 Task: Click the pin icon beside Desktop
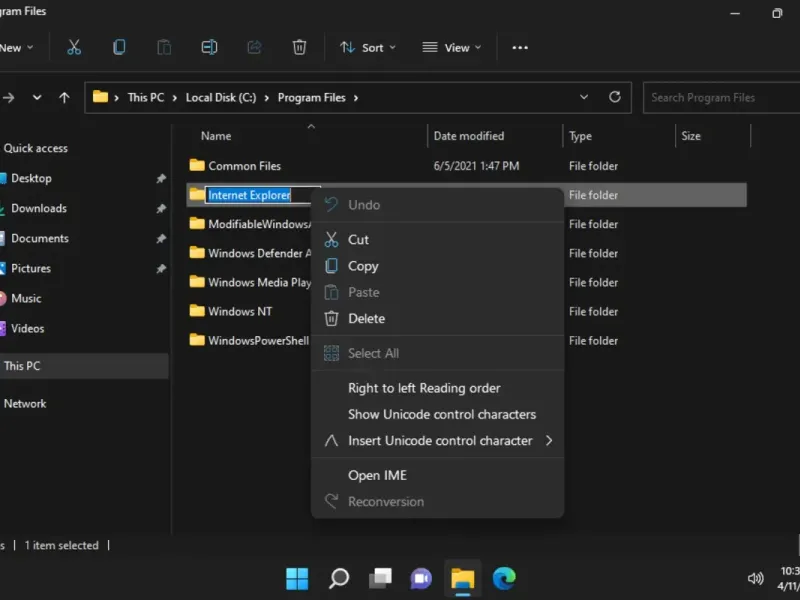[x=161, y=179]
